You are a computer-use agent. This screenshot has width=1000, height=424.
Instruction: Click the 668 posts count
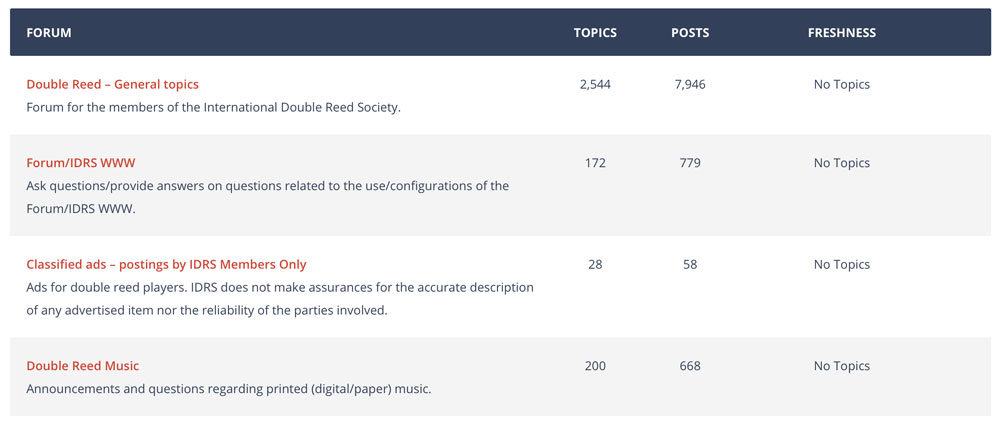[690, 366]
